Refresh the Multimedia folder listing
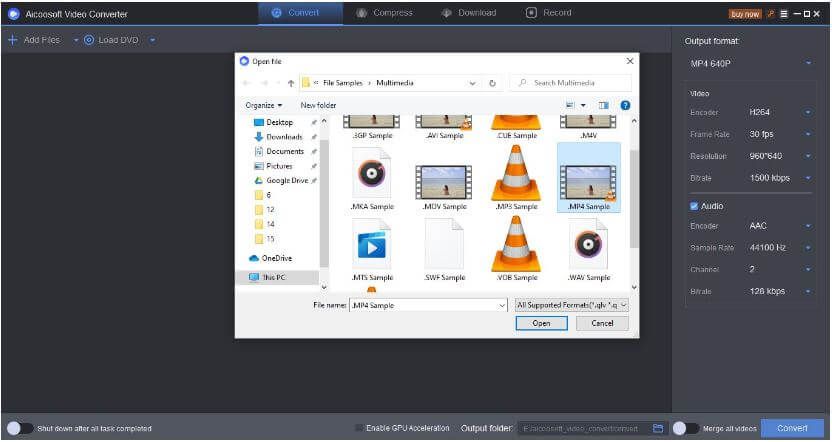This screenshot has height=442, width=832. 492,83
